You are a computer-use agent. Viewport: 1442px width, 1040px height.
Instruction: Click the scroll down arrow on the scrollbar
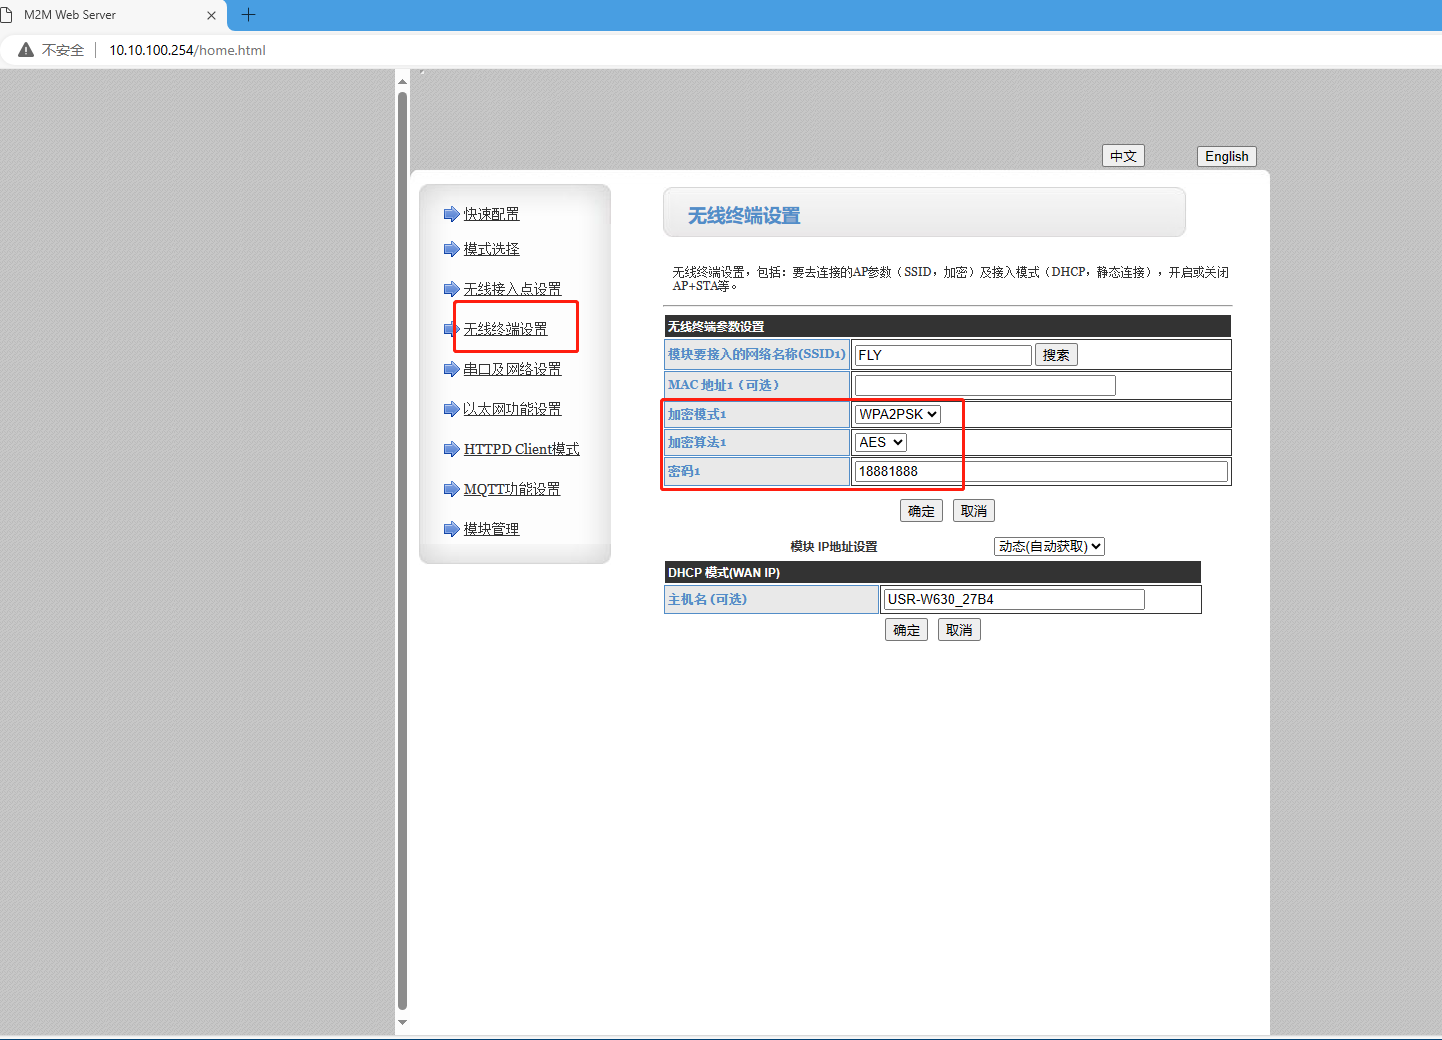click(x=402, y=1022)
